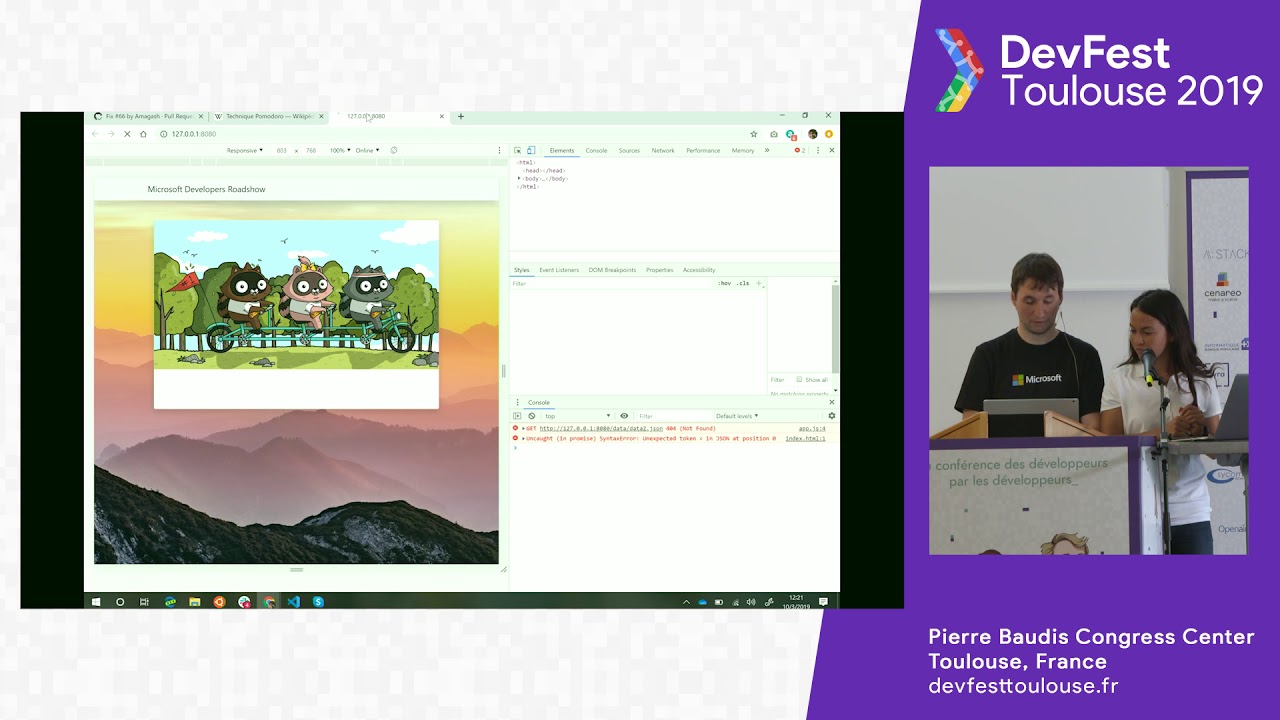Open the Accessibility pane
1280x720 pixels.
(x=699, y=270)
